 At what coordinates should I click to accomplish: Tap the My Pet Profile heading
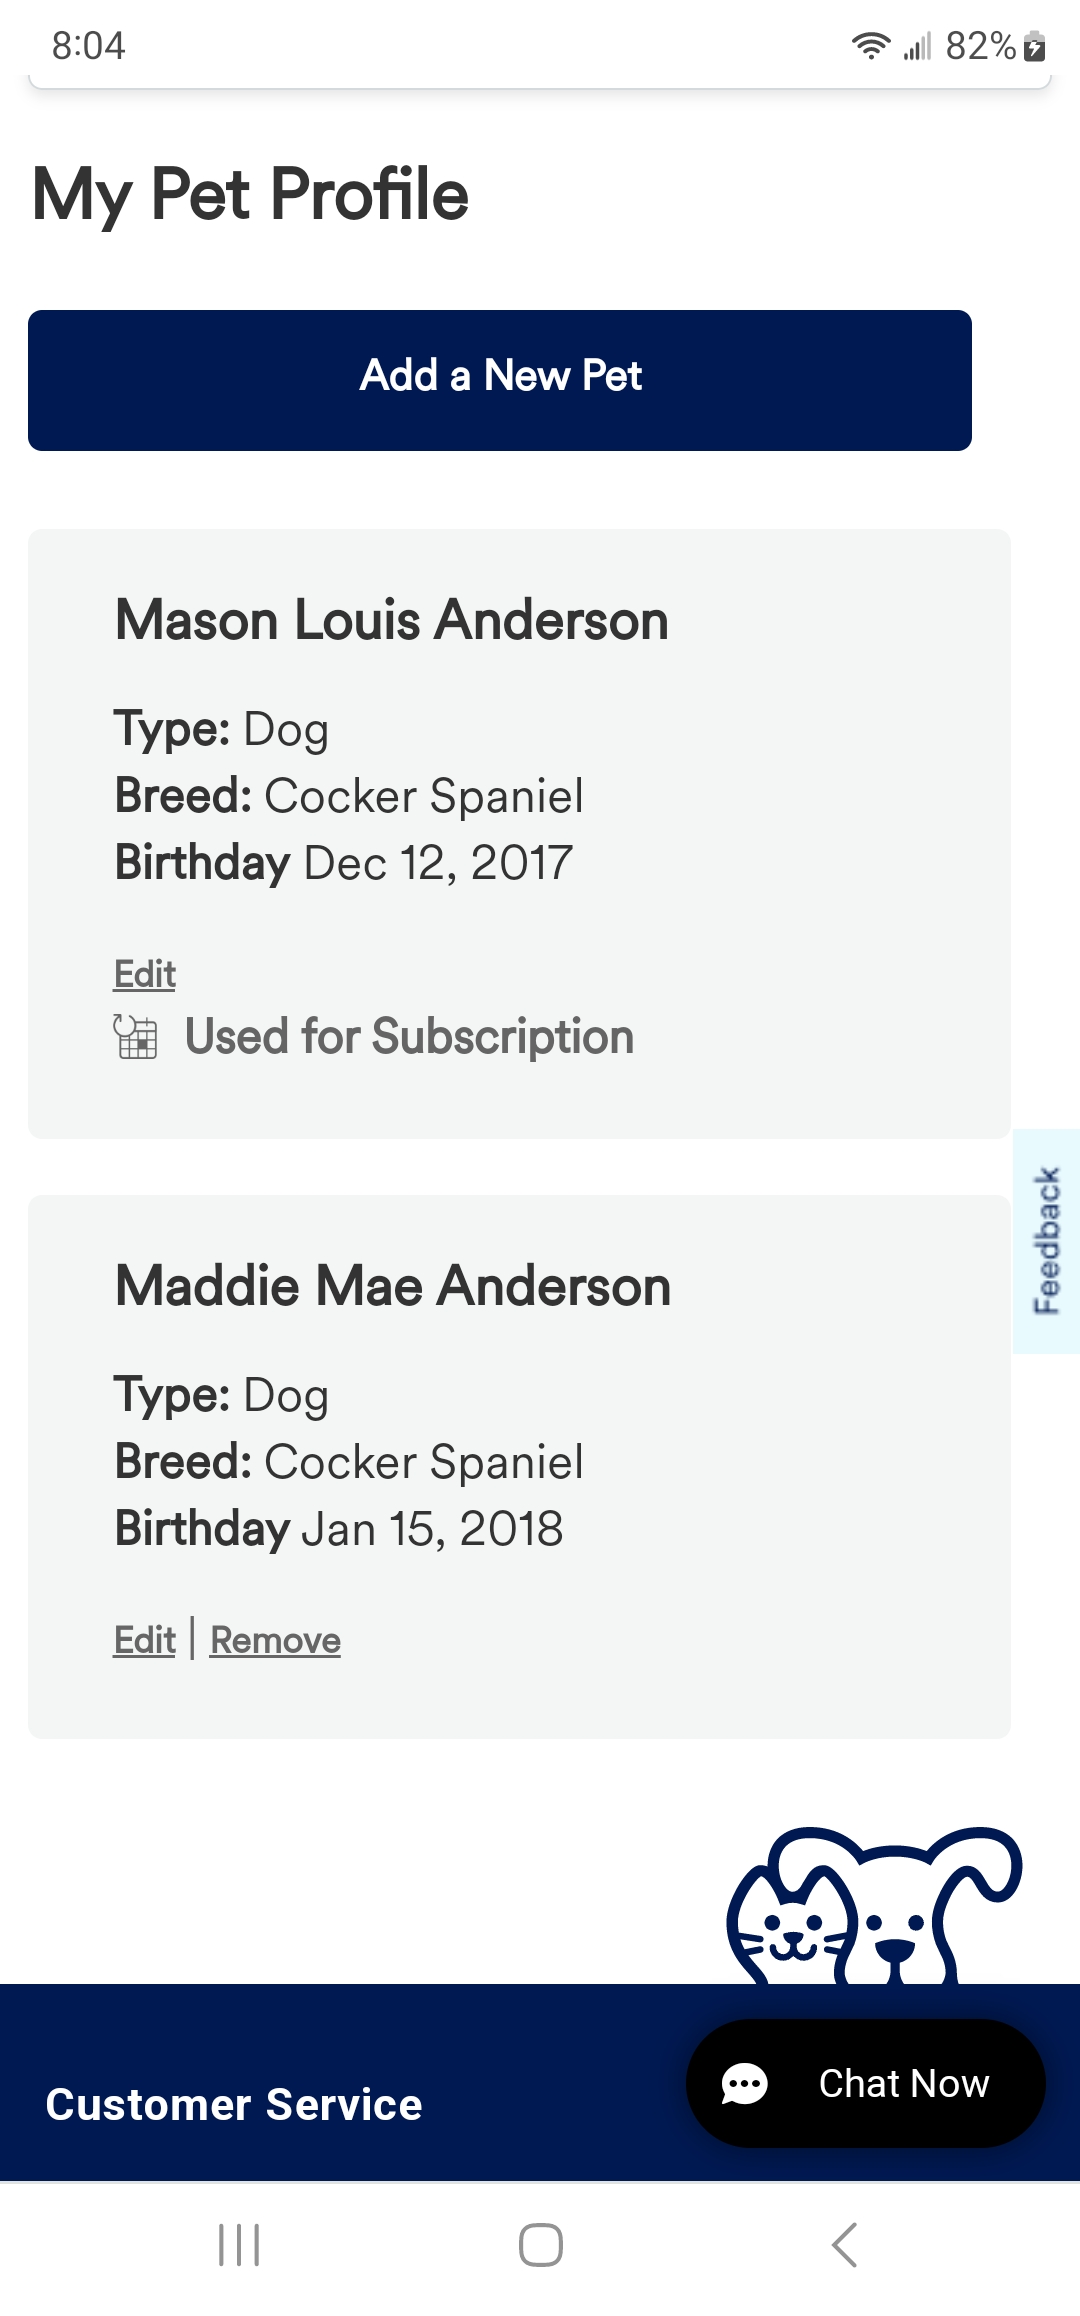[250, 194]
